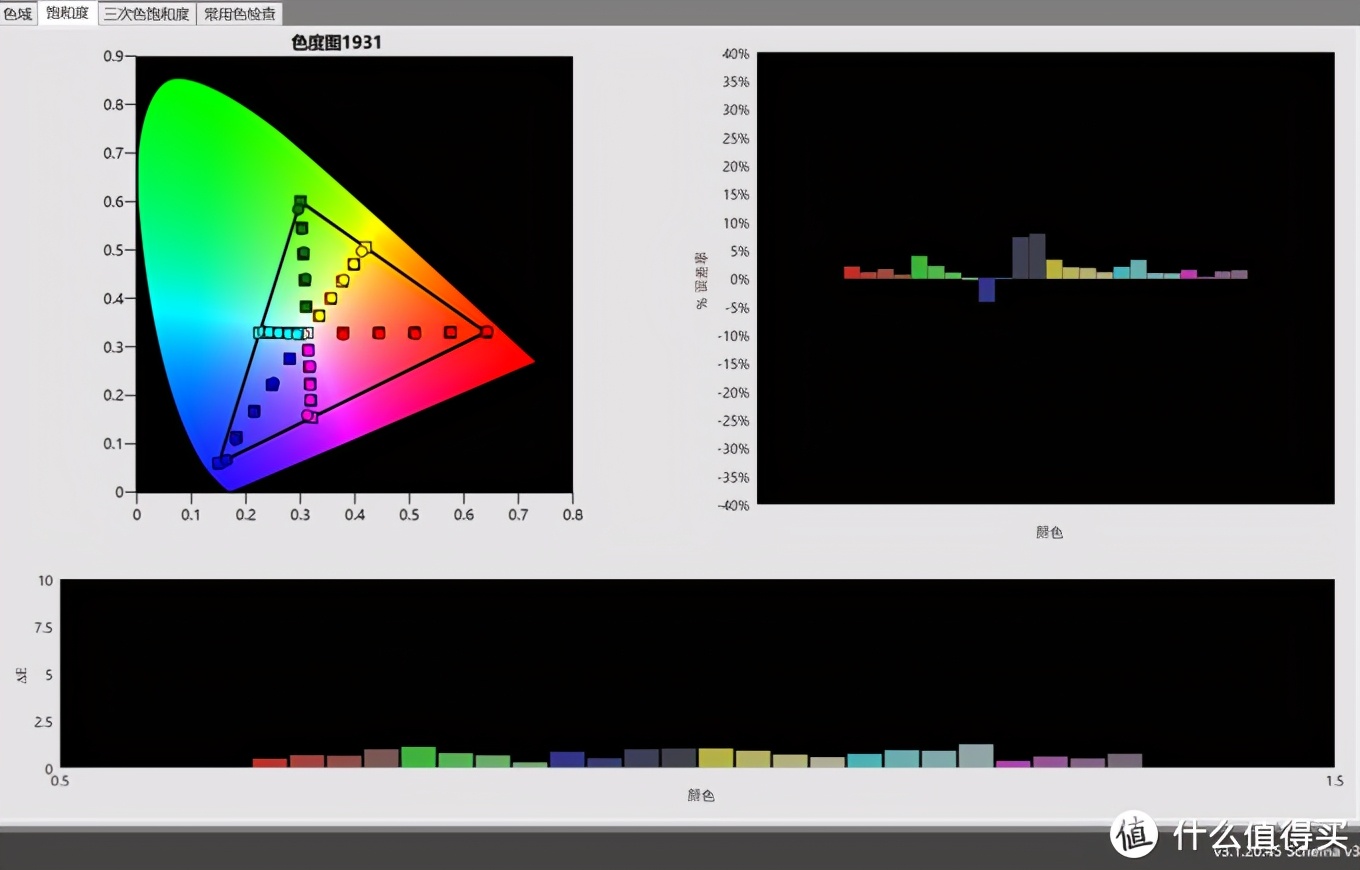Select the 饱和度 tab

68,13
